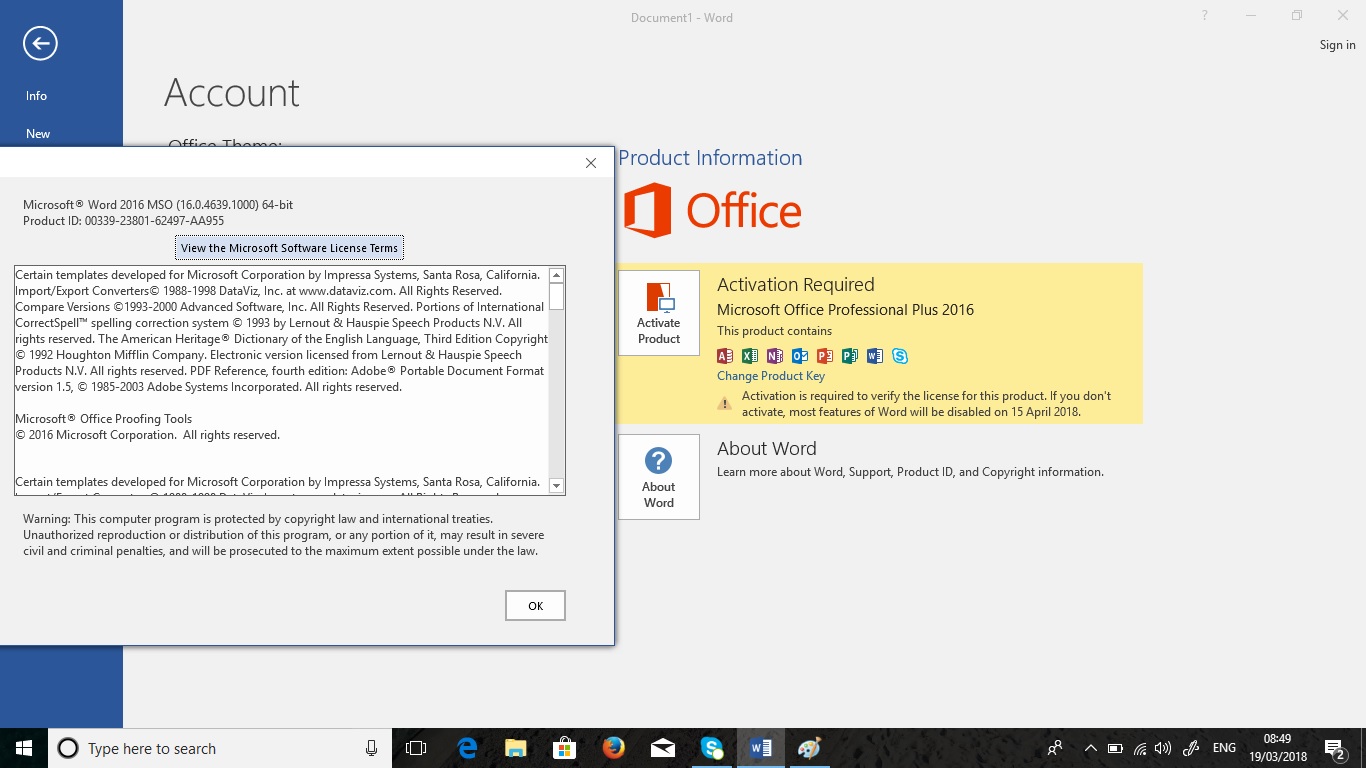Viewport: 1366px width, 768px height.
Task: Open the Action Center notifications icon
Action: 1334,748
